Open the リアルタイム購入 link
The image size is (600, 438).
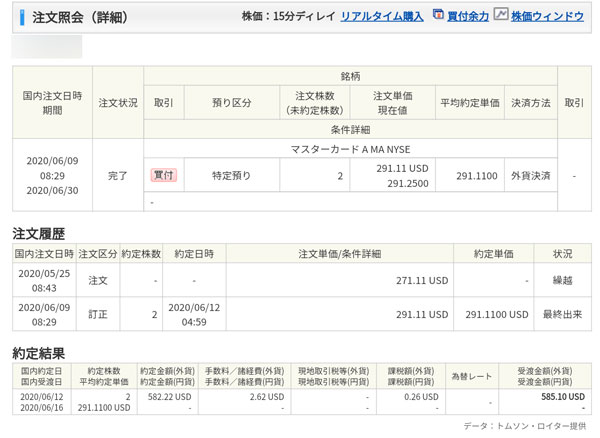381,18
